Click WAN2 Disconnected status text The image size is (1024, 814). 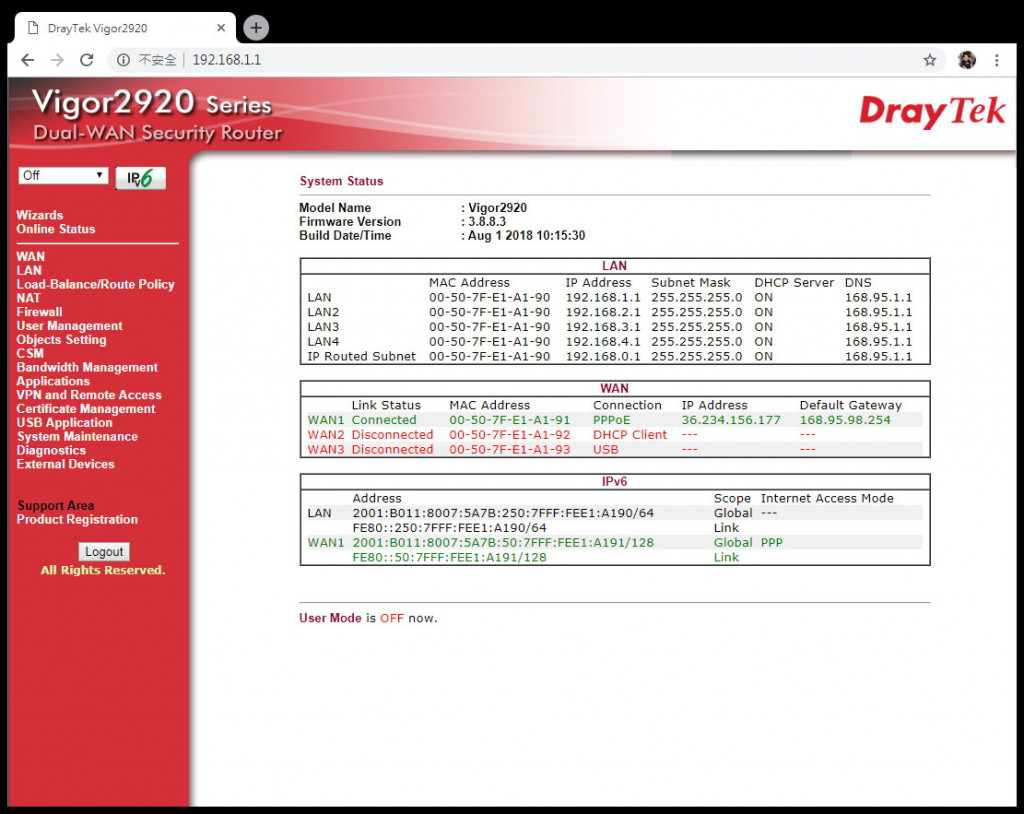(x=392, y=434)
